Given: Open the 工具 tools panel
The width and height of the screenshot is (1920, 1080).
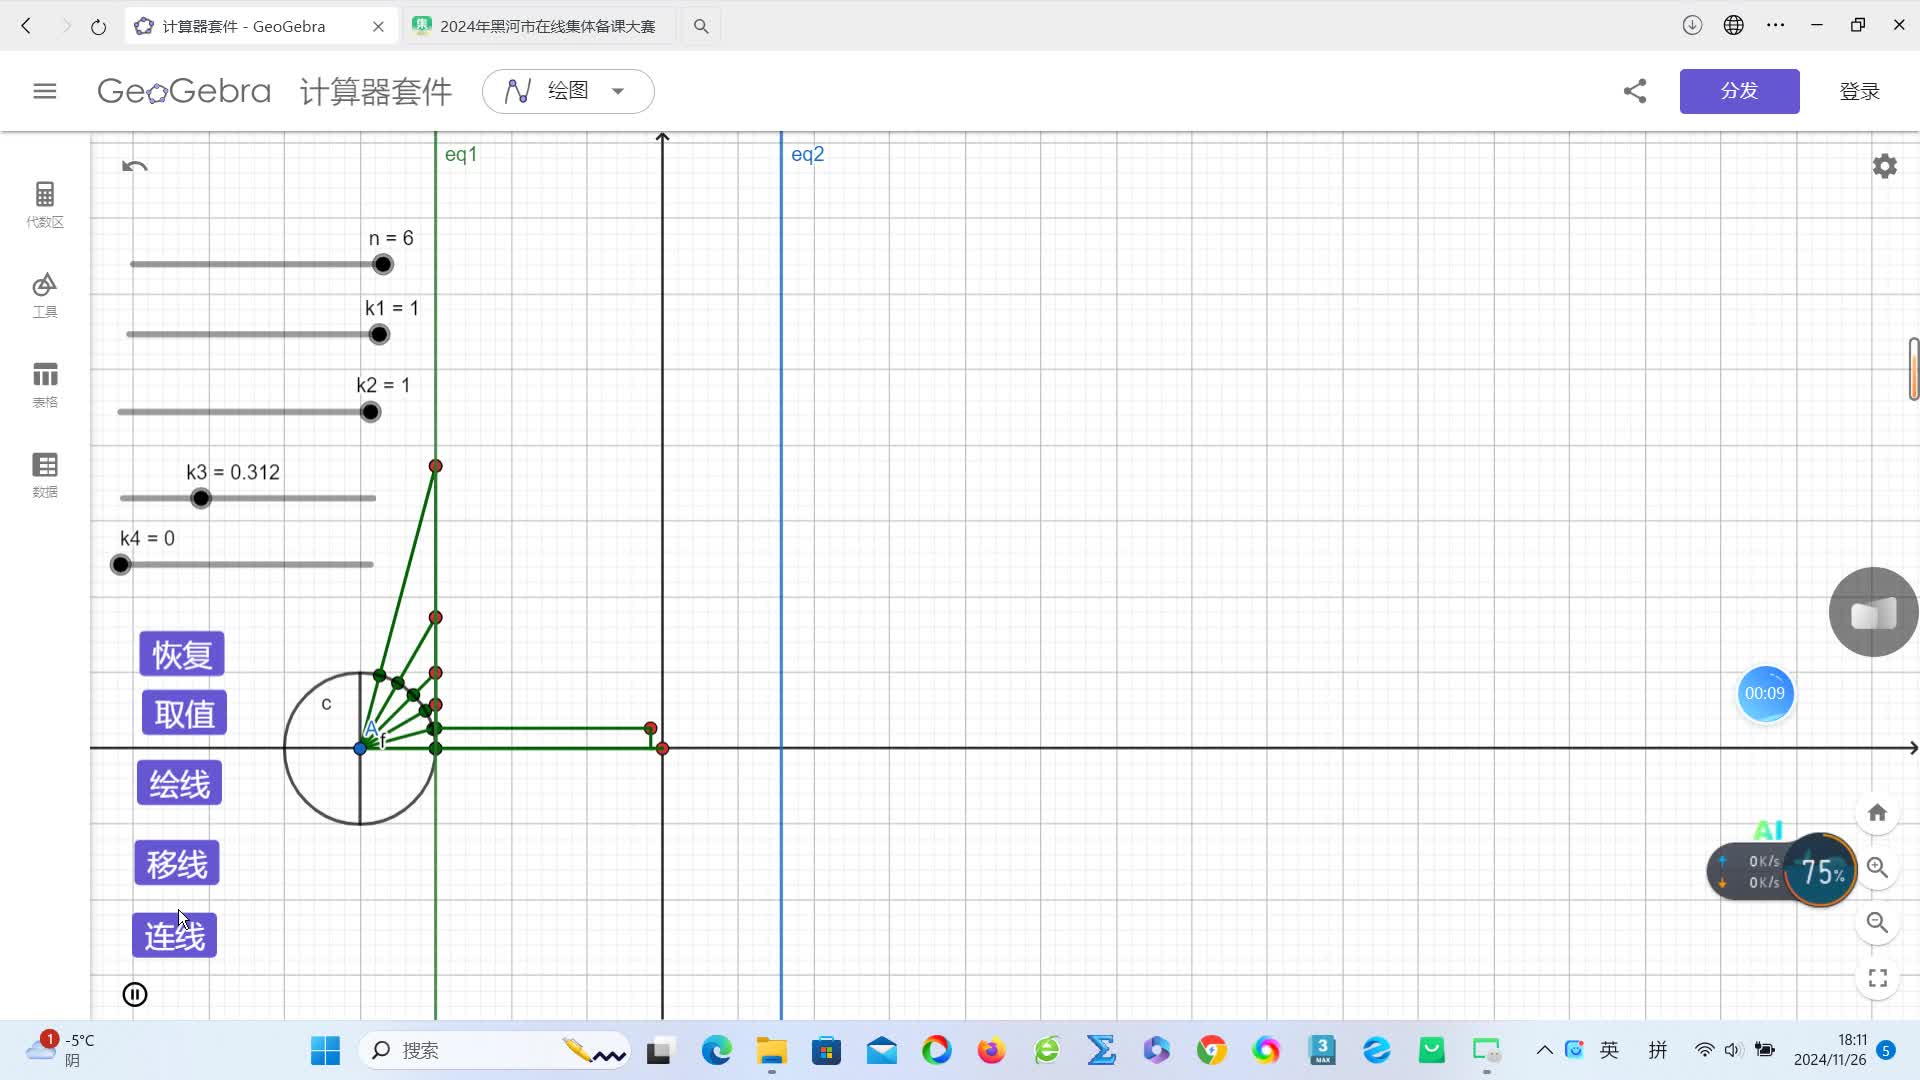Looking at the screenshot, I should [45, 295].
